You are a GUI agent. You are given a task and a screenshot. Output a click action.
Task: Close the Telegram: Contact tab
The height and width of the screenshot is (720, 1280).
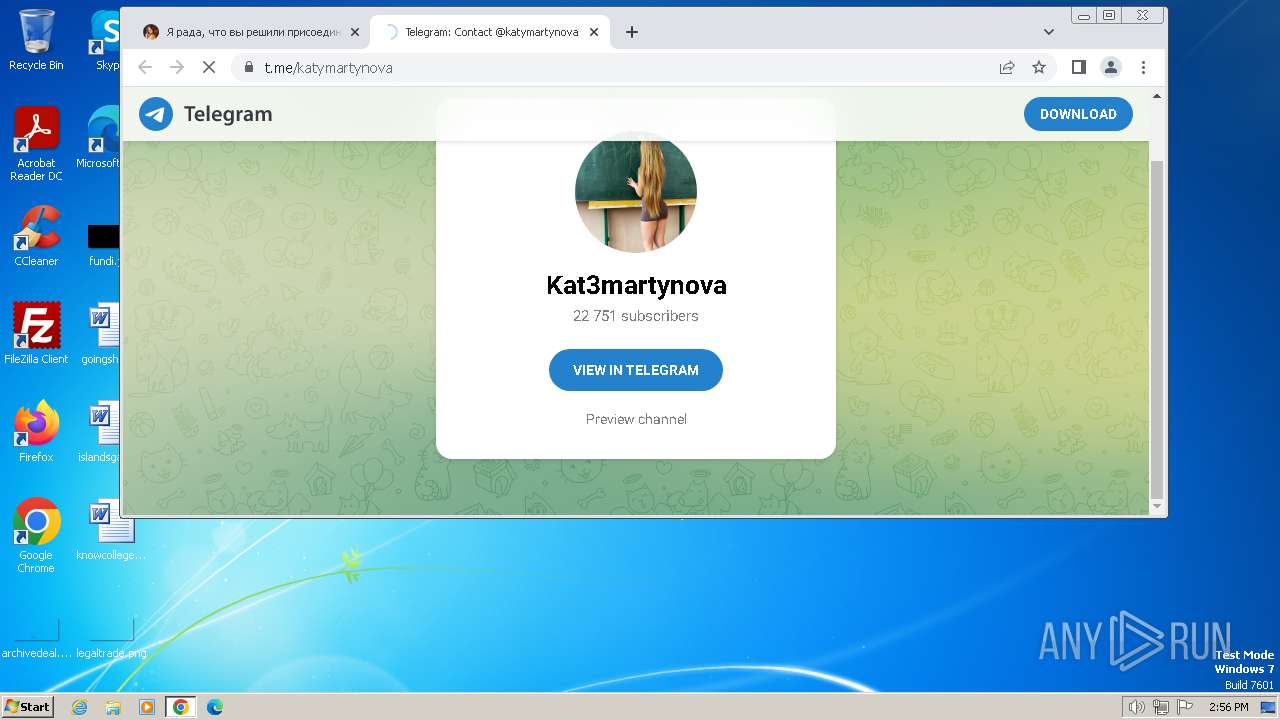594,32
